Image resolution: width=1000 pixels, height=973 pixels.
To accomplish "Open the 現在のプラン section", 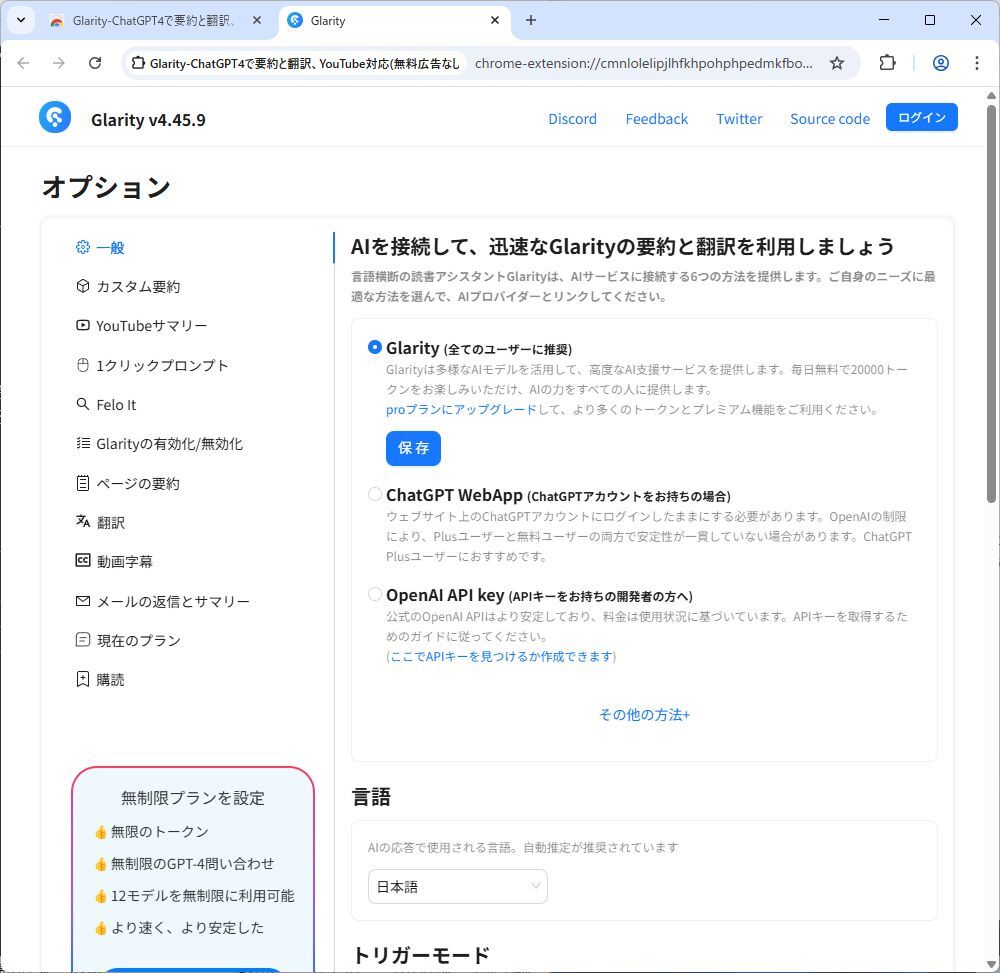I will pyautogui.click(x=138, y=640).
